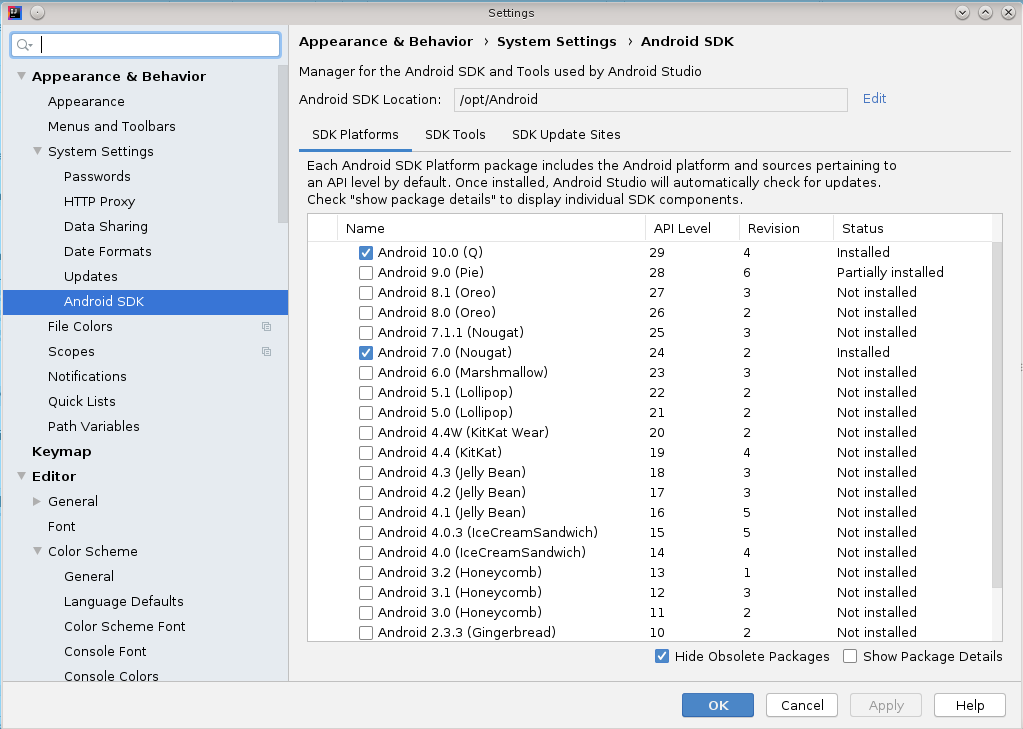Select Date Formats settings
The width and height of the screenshot is (1023, 729).
[108, 251]
